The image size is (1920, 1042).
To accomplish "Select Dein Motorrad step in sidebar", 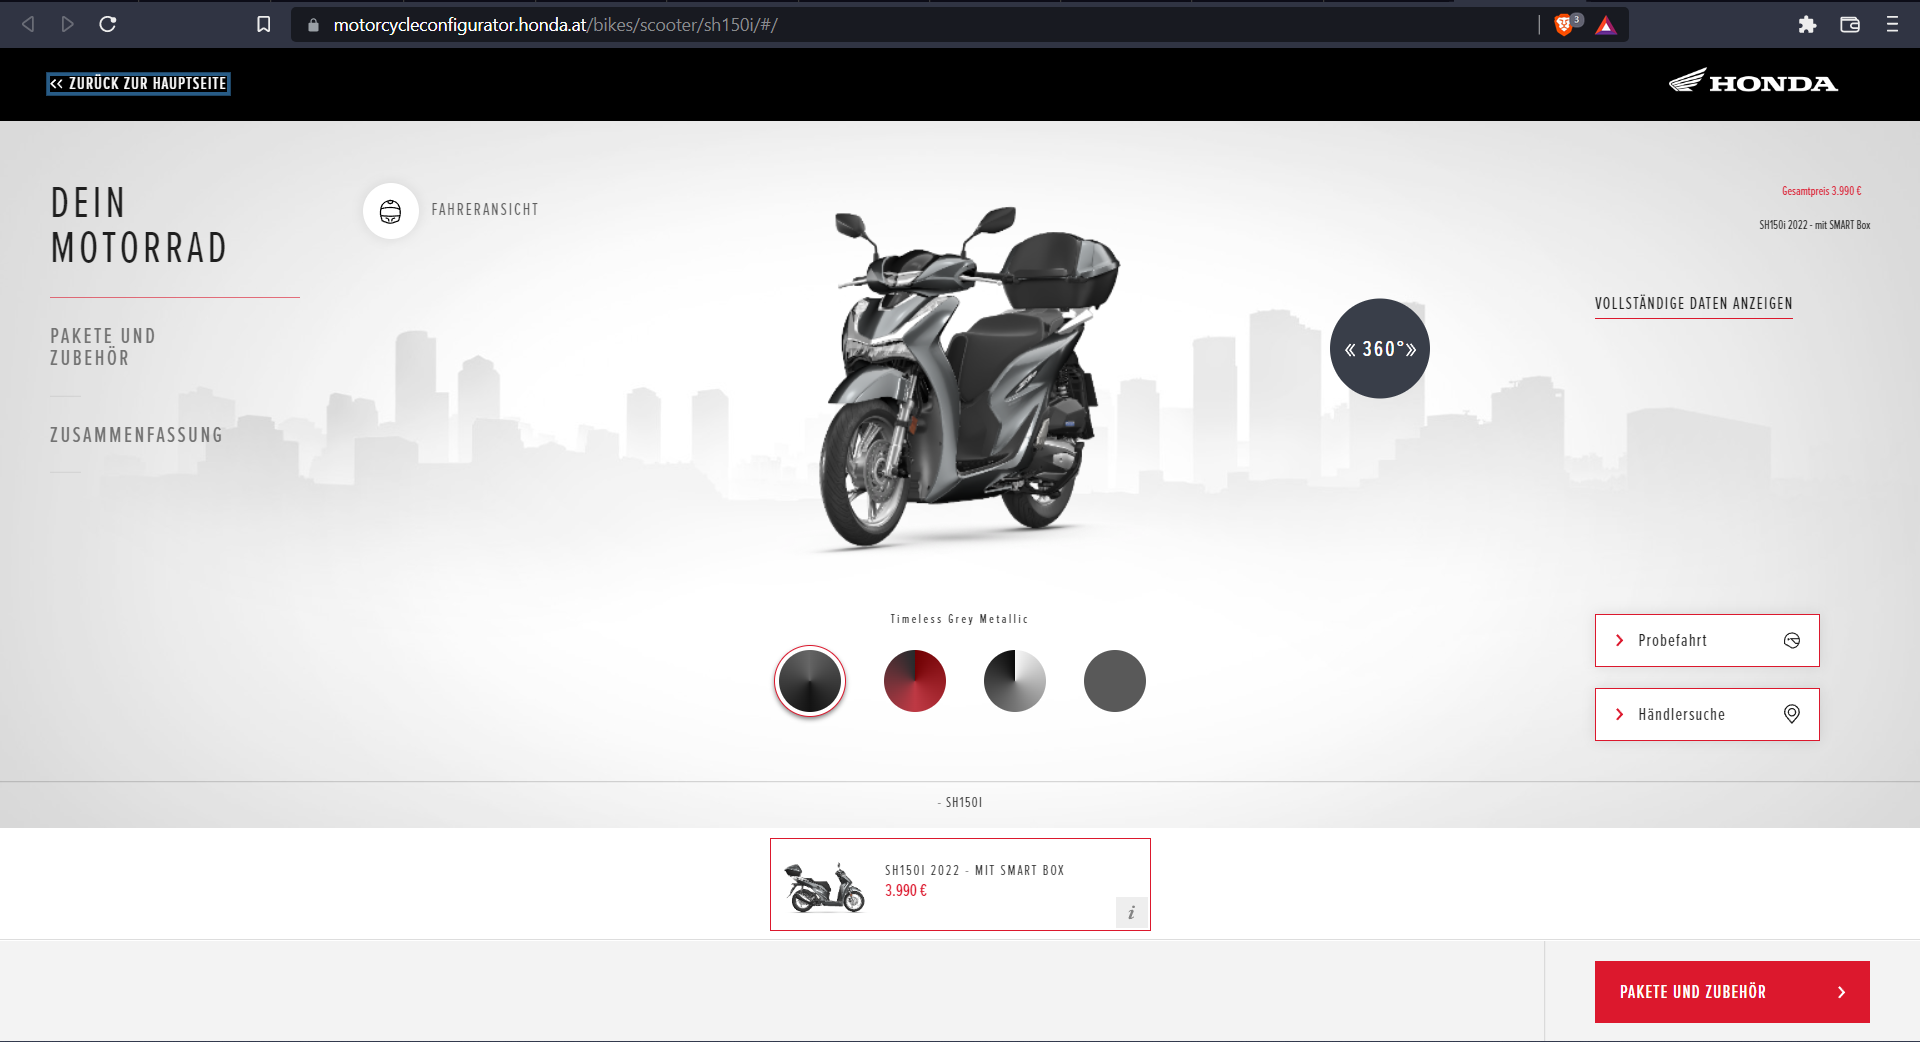I will coord(139,225).
